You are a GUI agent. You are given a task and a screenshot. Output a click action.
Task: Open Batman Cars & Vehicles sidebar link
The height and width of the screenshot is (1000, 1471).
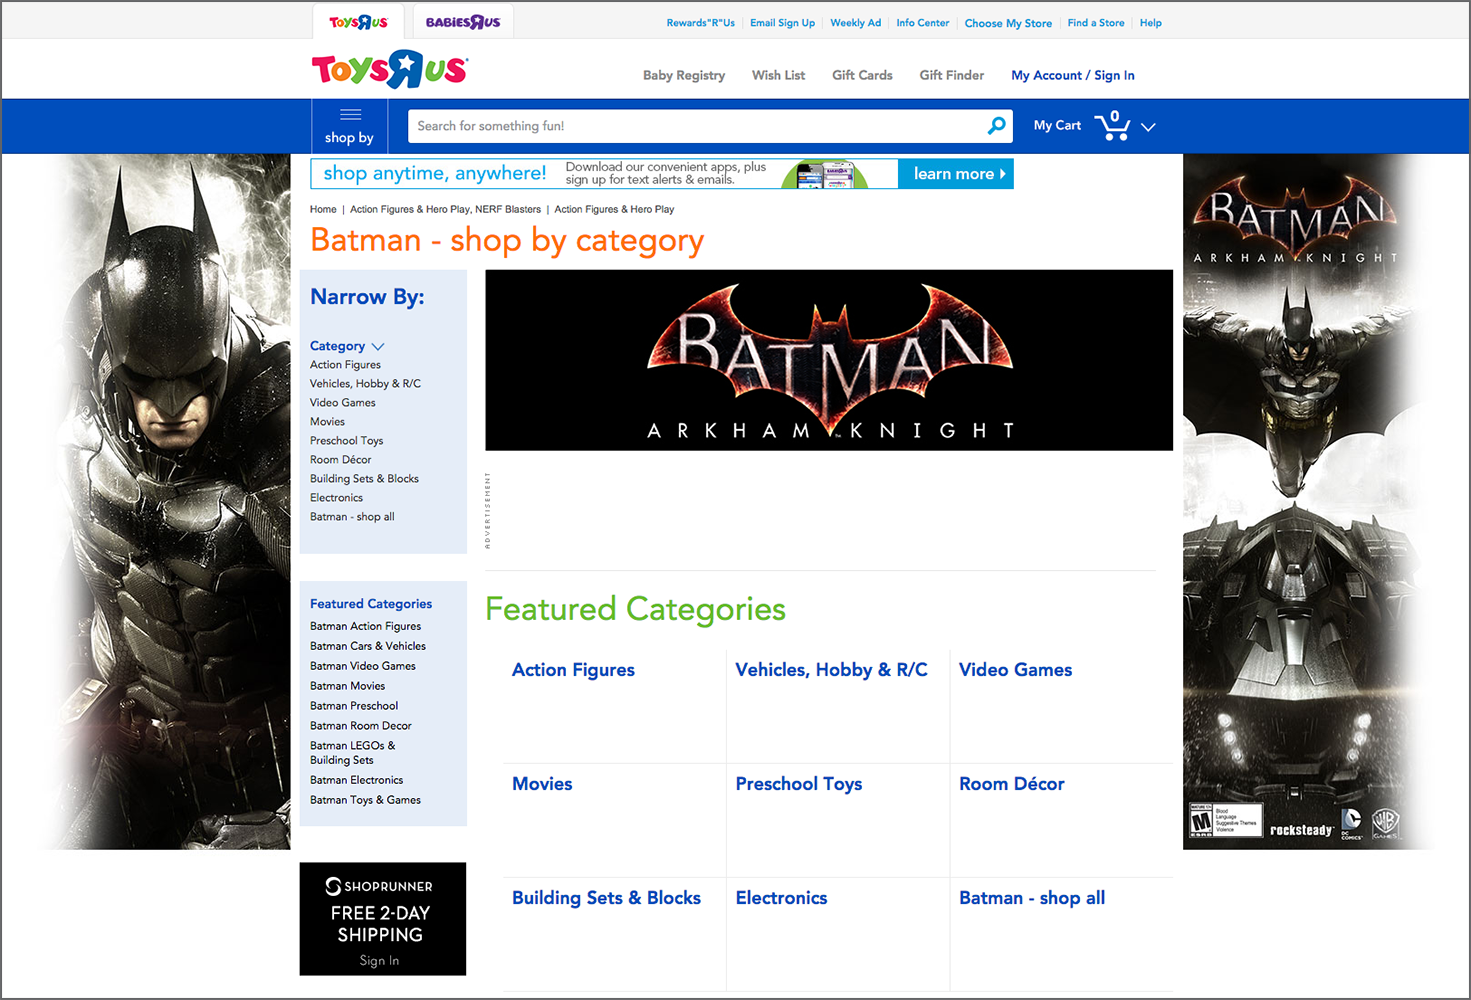click(368, 646)
